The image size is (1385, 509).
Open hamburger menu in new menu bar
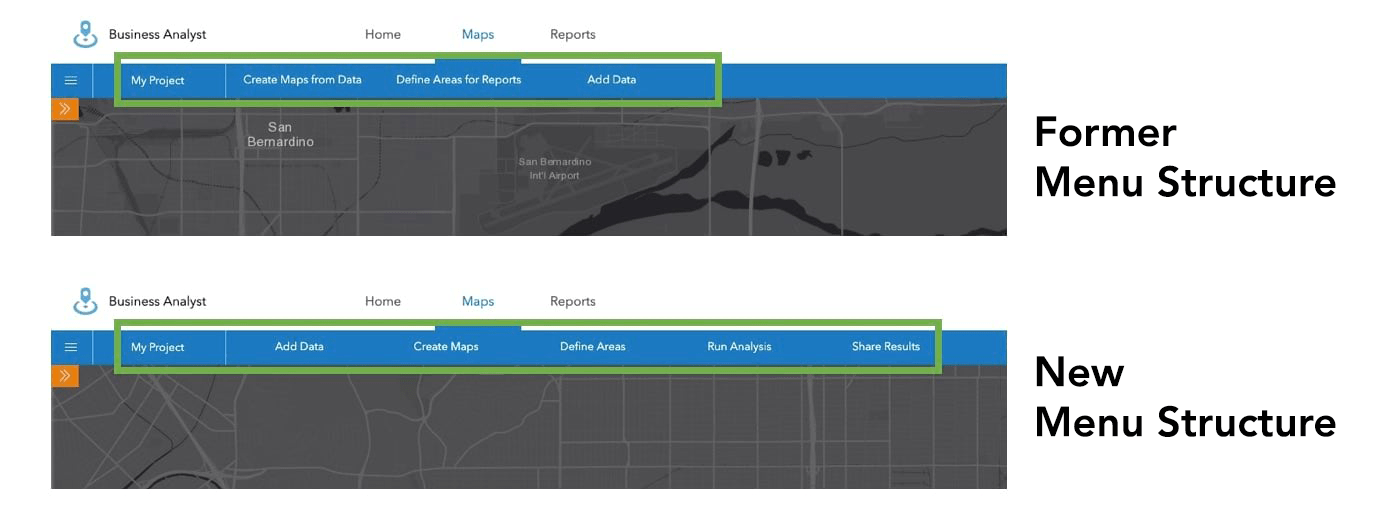(71, 347)
